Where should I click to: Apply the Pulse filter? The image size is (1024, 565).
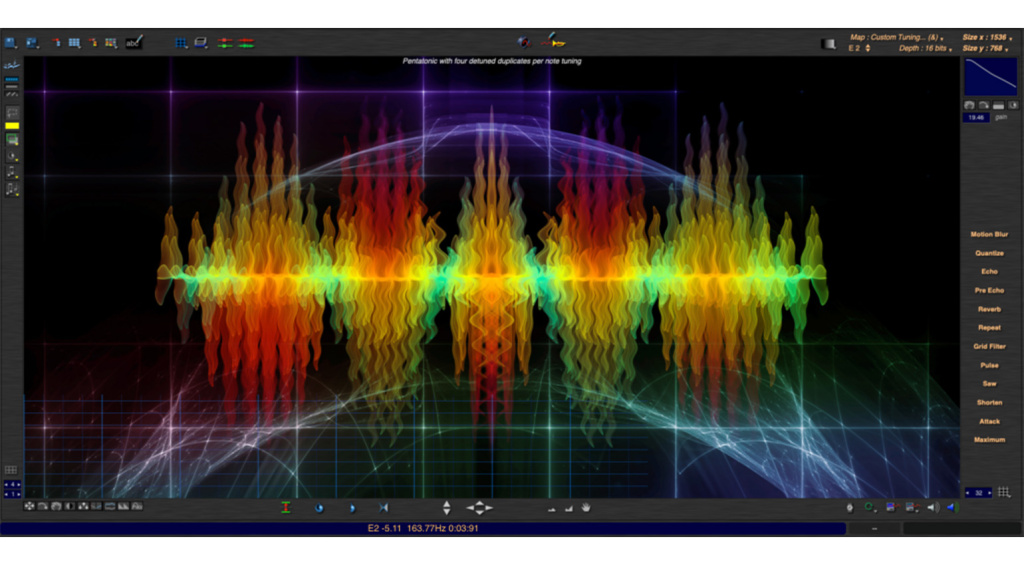click(x=989, y=366)
